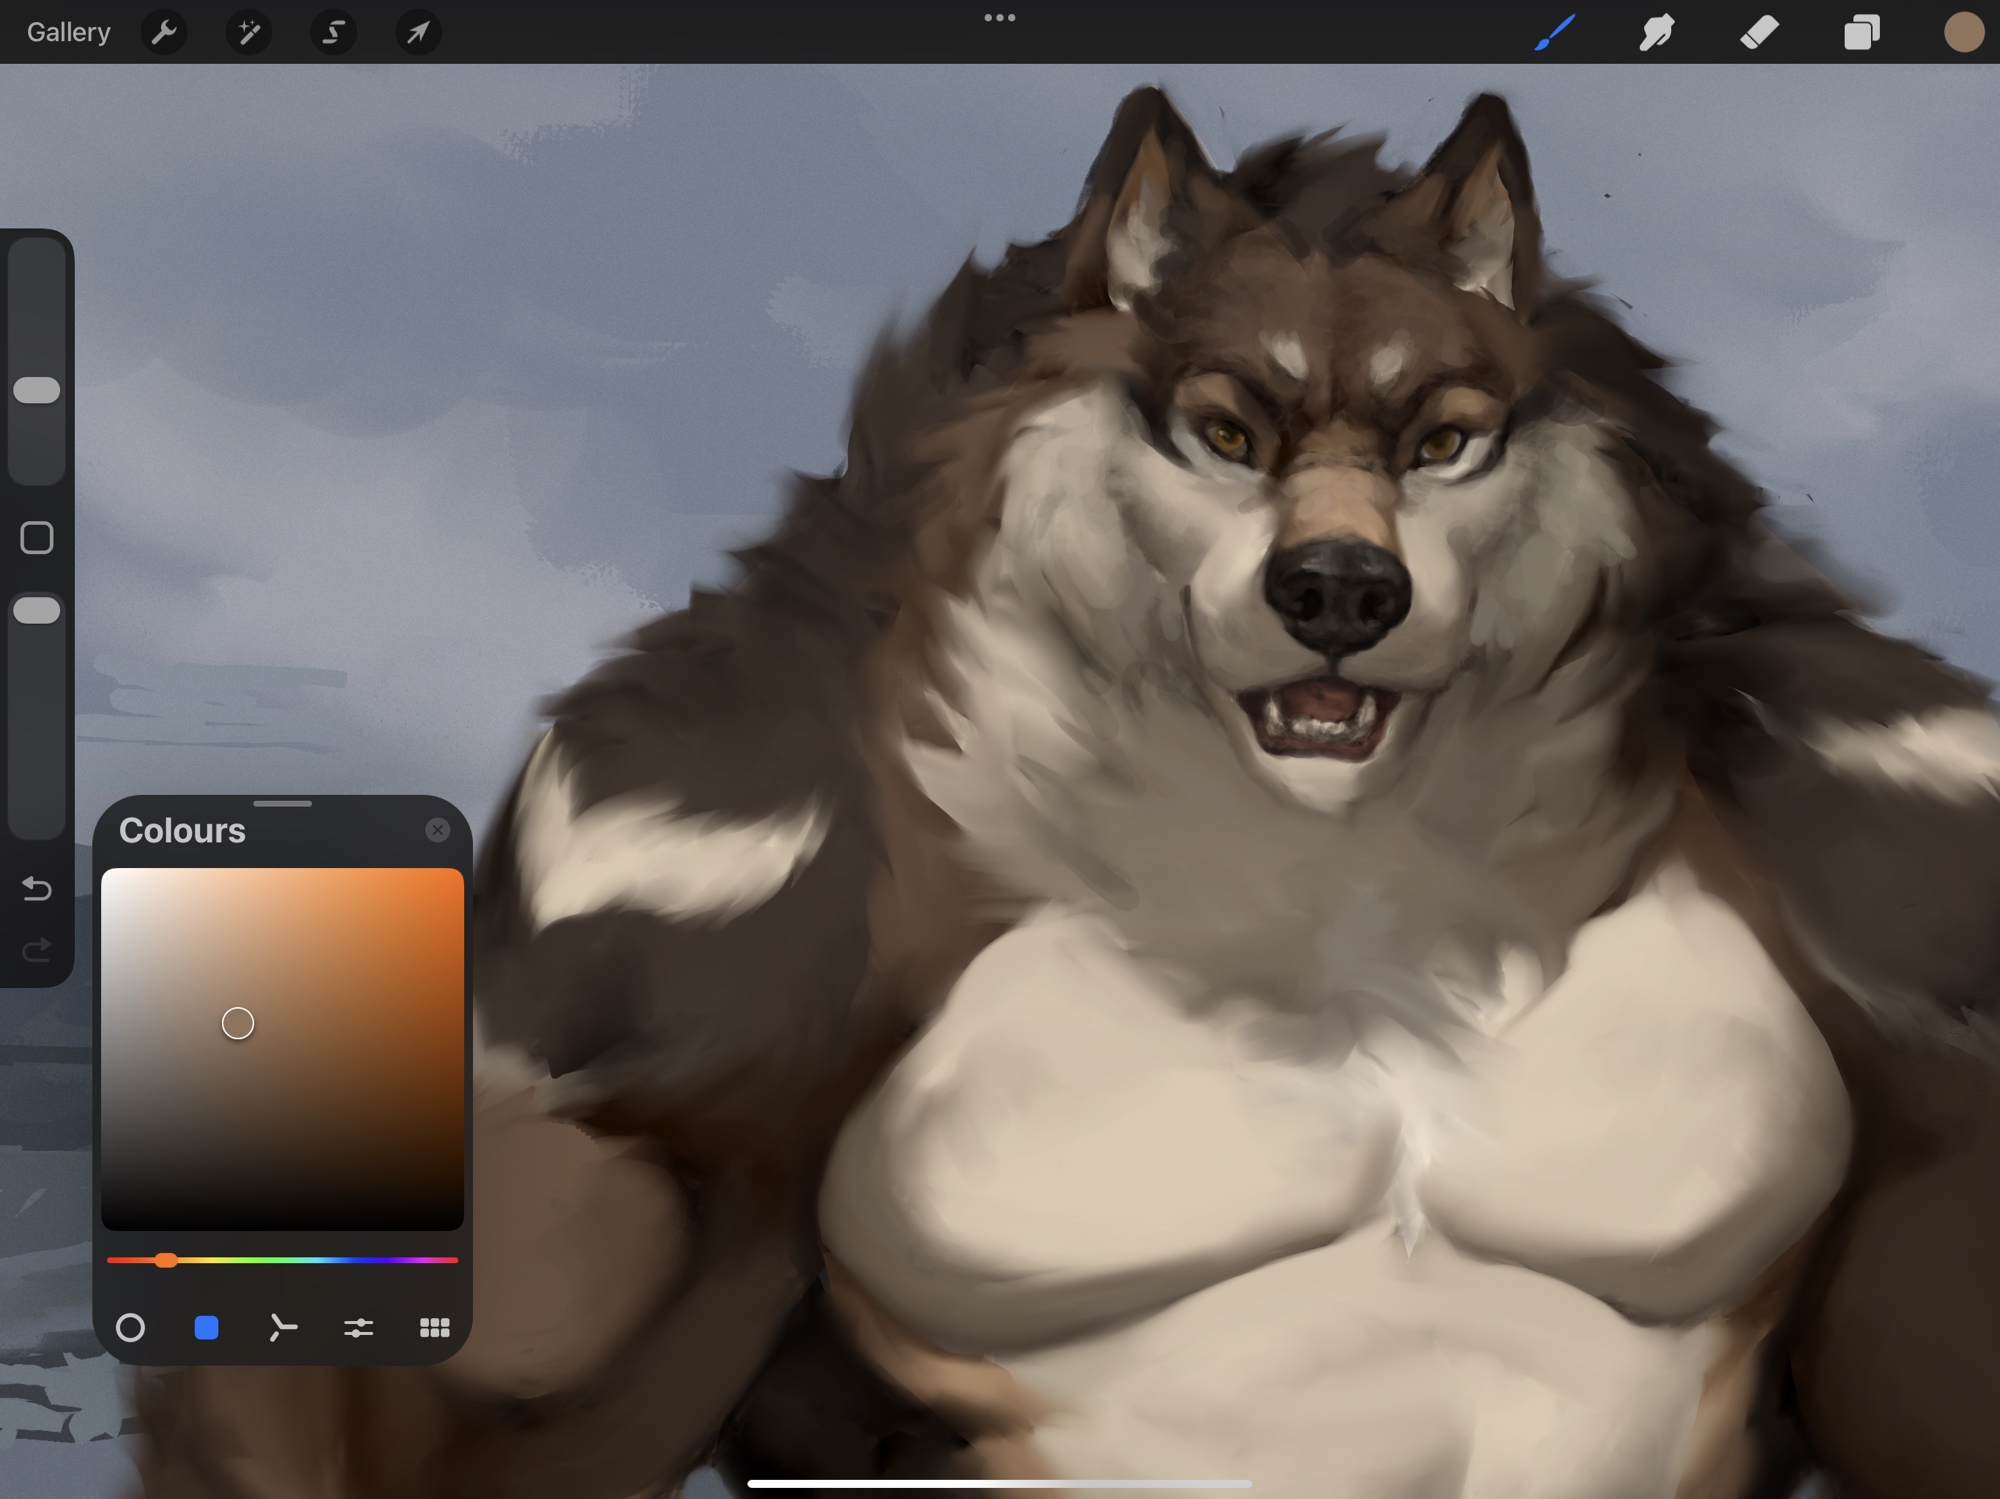Switch to the Disc colour tab

[130, 1327]
